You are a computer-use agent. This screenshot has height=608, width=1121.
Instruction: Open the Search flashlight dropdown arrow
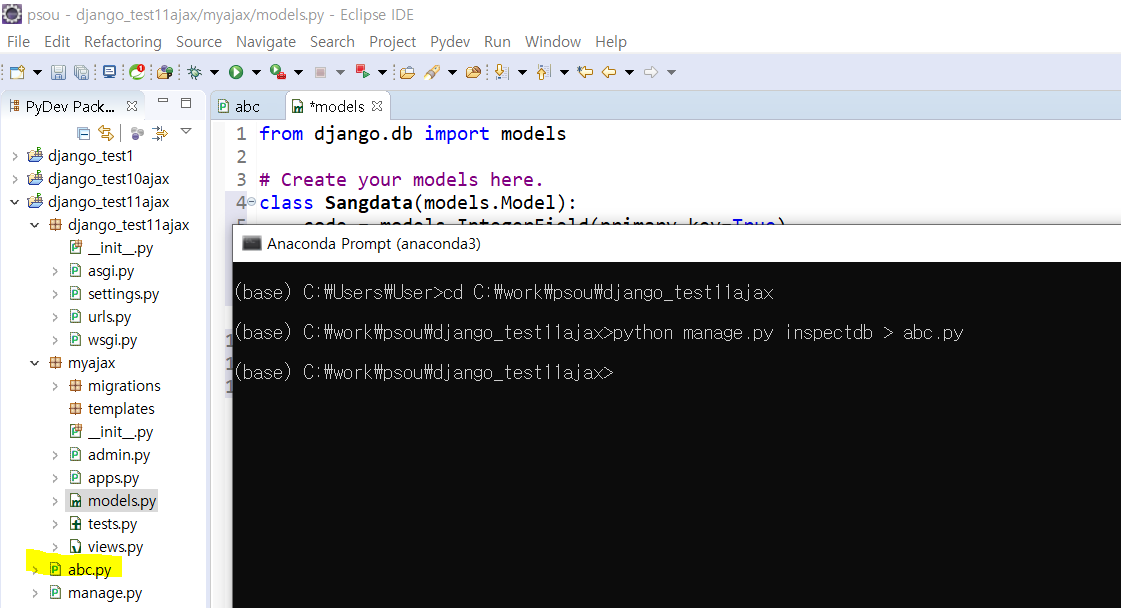coord(452,72)
